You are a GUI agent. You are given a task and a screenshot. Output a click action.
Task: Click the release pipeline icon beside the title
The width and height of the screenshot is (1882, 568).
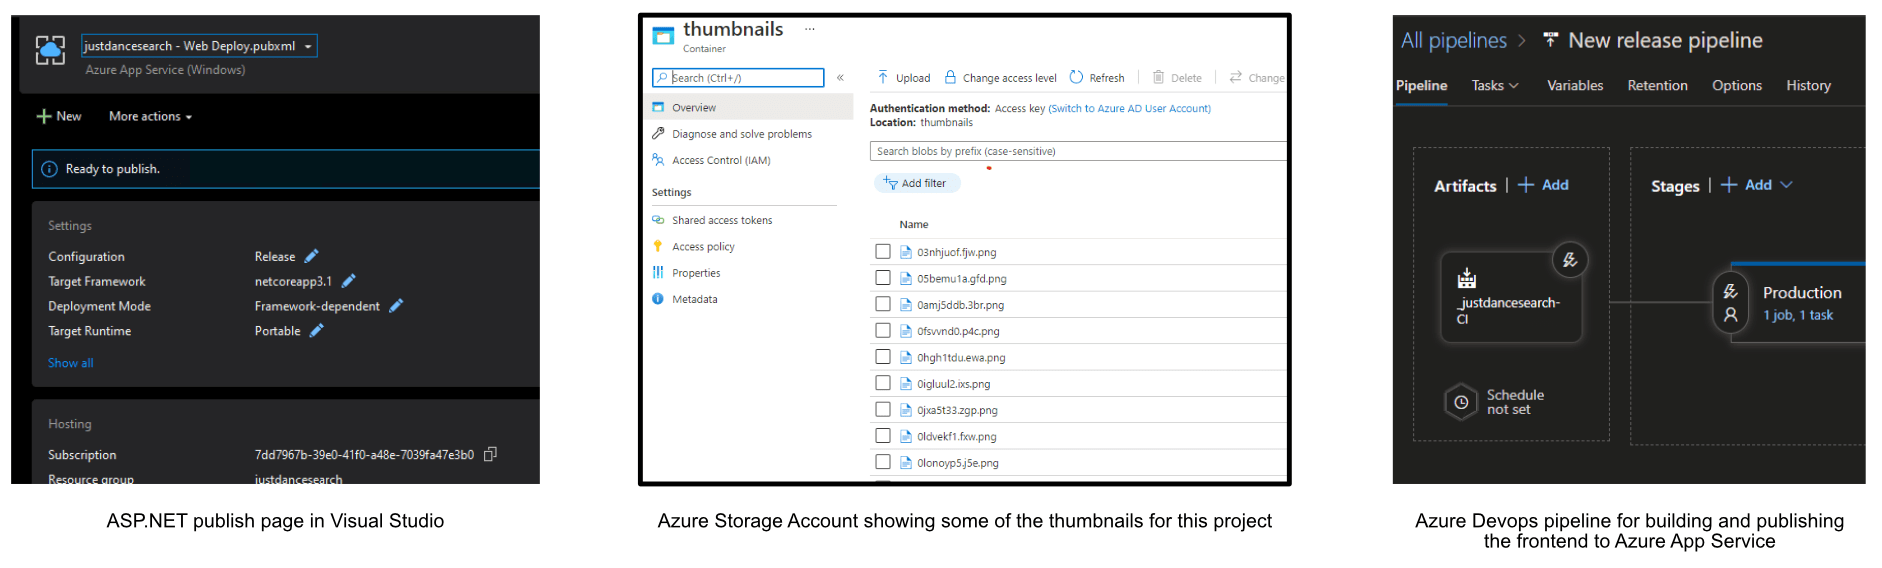pos(1551,40)
